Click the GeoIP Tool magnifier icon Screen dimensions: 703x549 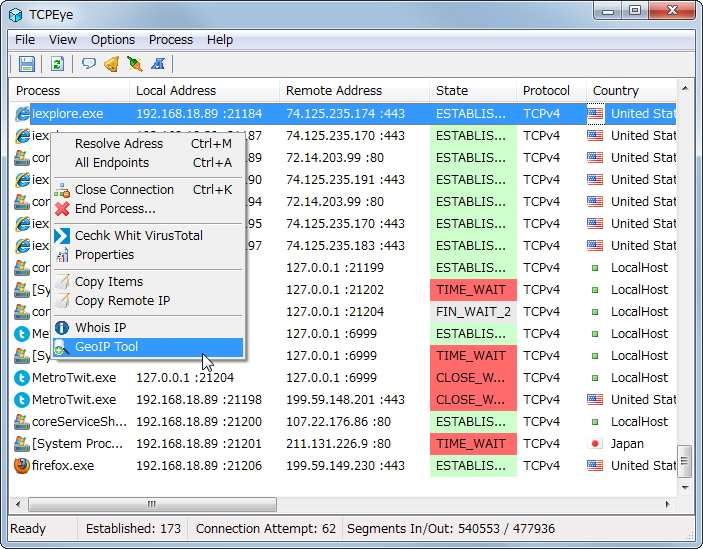62,347
